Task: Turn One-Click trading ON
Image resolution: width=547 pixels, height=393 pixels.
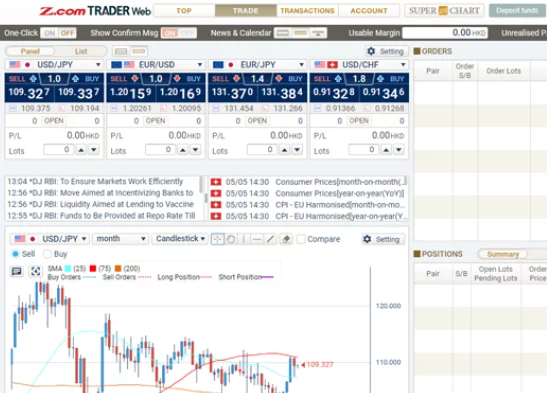Action: point(50,33)
